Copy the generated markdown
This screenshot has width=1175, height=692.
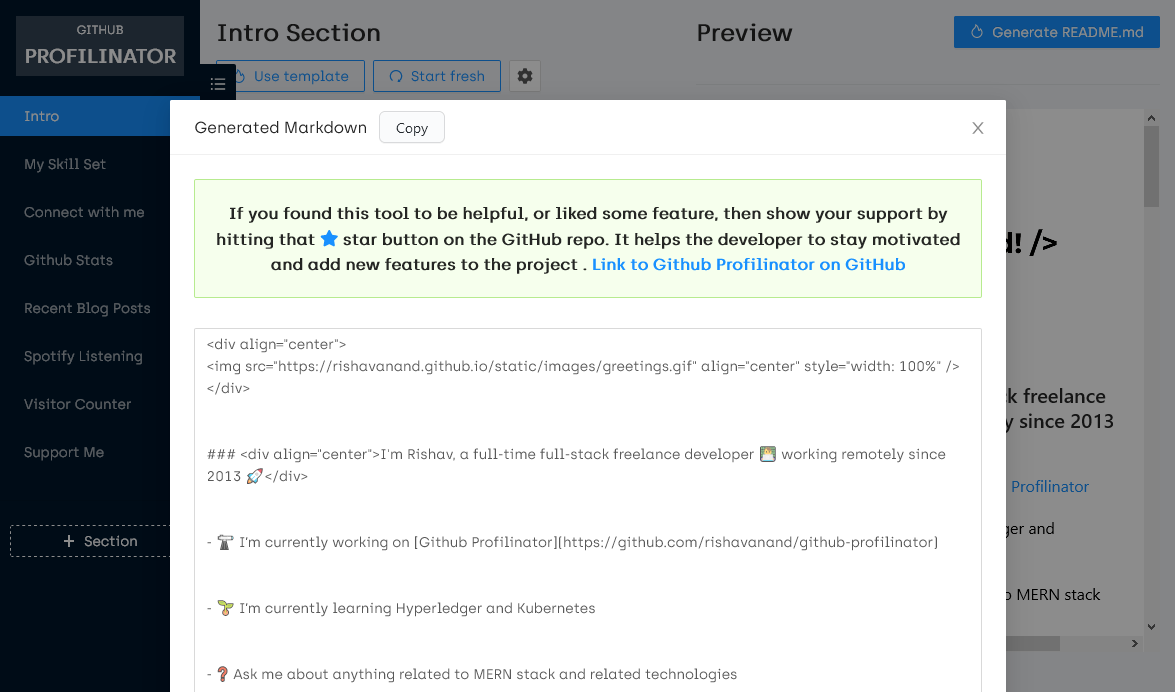(x=411, y=127)
